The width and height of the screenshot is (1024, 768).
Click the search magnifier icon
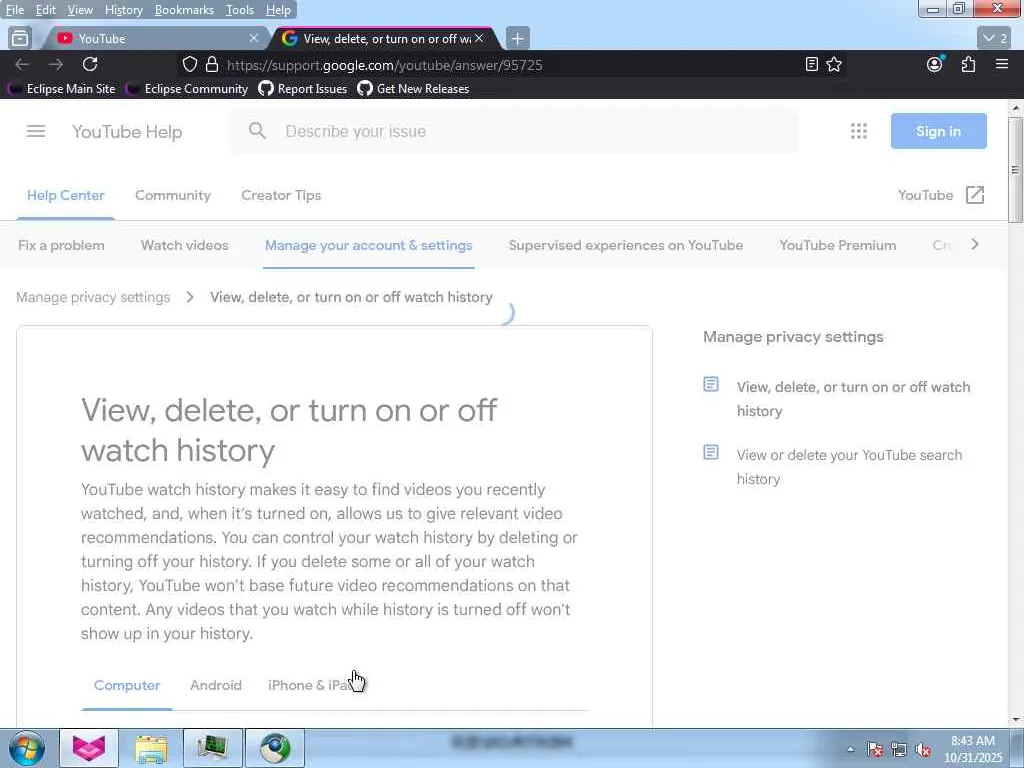point(257,131)
